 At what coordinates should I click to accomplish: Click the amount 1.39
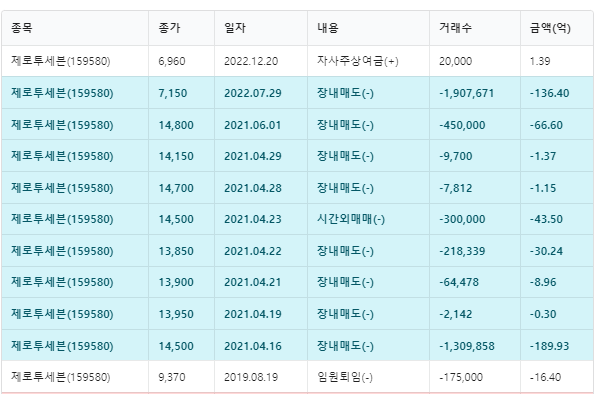tap(540, 61)
